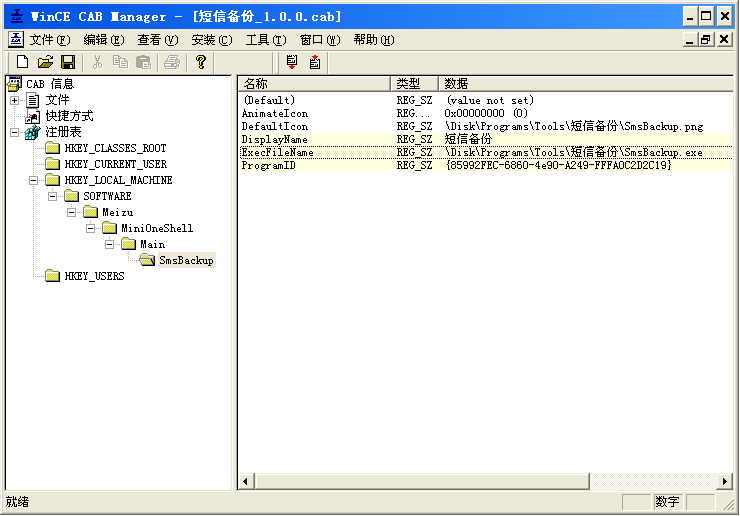Open the 工具(T) menu

pyautogui.click(x=266, y=40)
